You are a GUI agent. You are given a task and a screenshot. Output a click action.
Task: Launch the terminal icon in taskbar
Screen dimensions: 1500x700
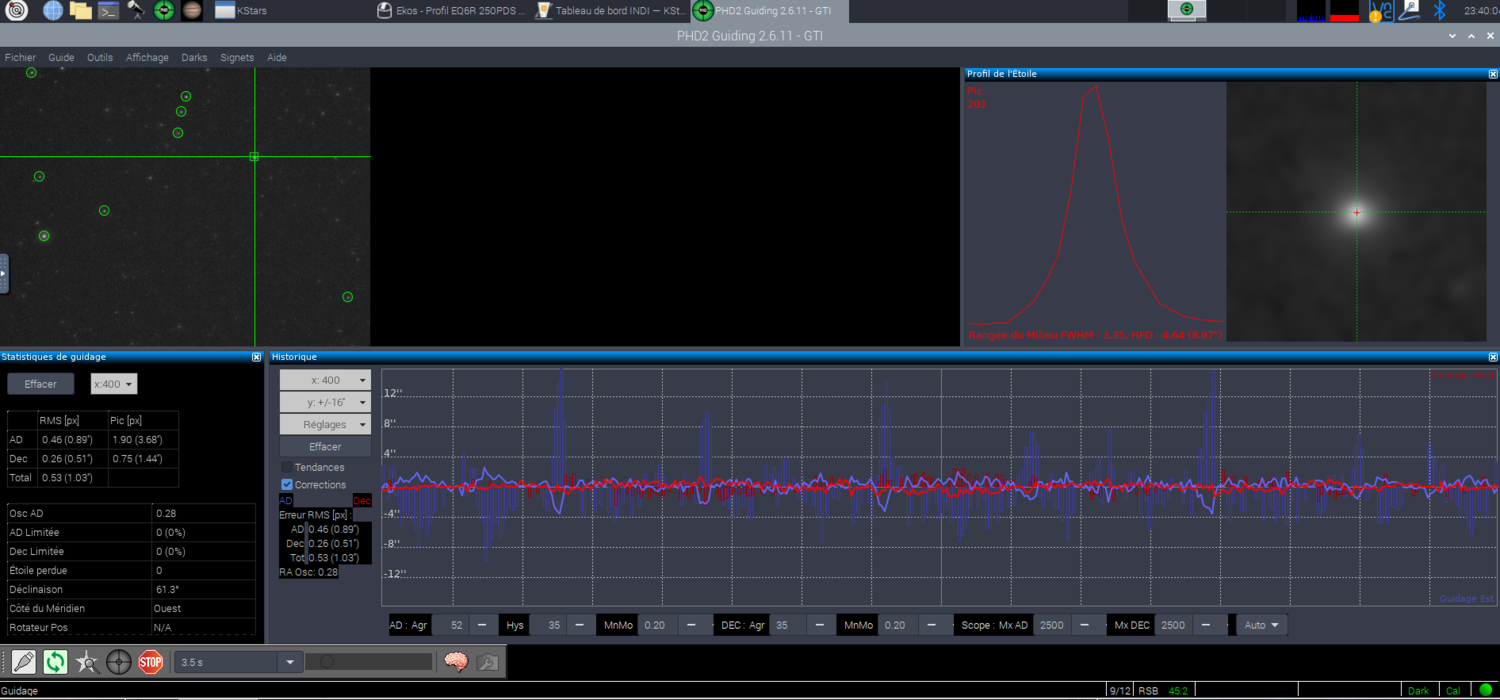click(109, 10)
